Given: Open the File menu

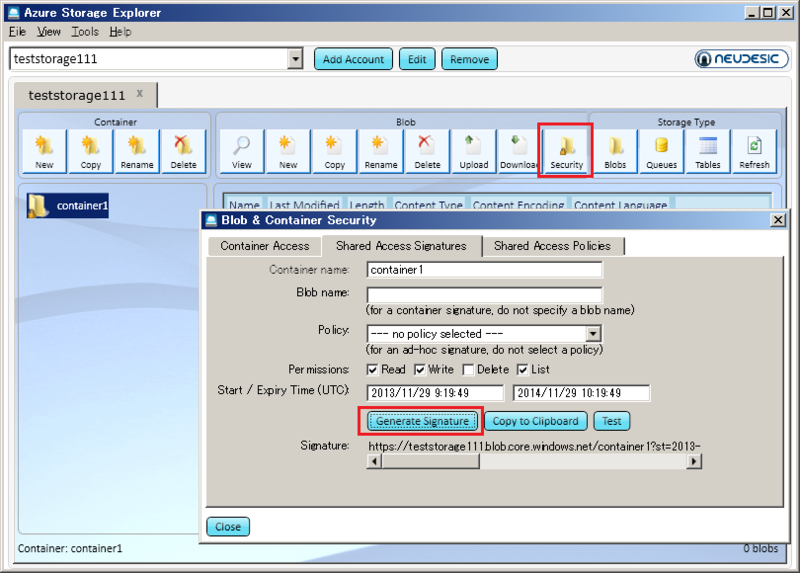Looking at the screenshot, I should click(x=17, y=32).
